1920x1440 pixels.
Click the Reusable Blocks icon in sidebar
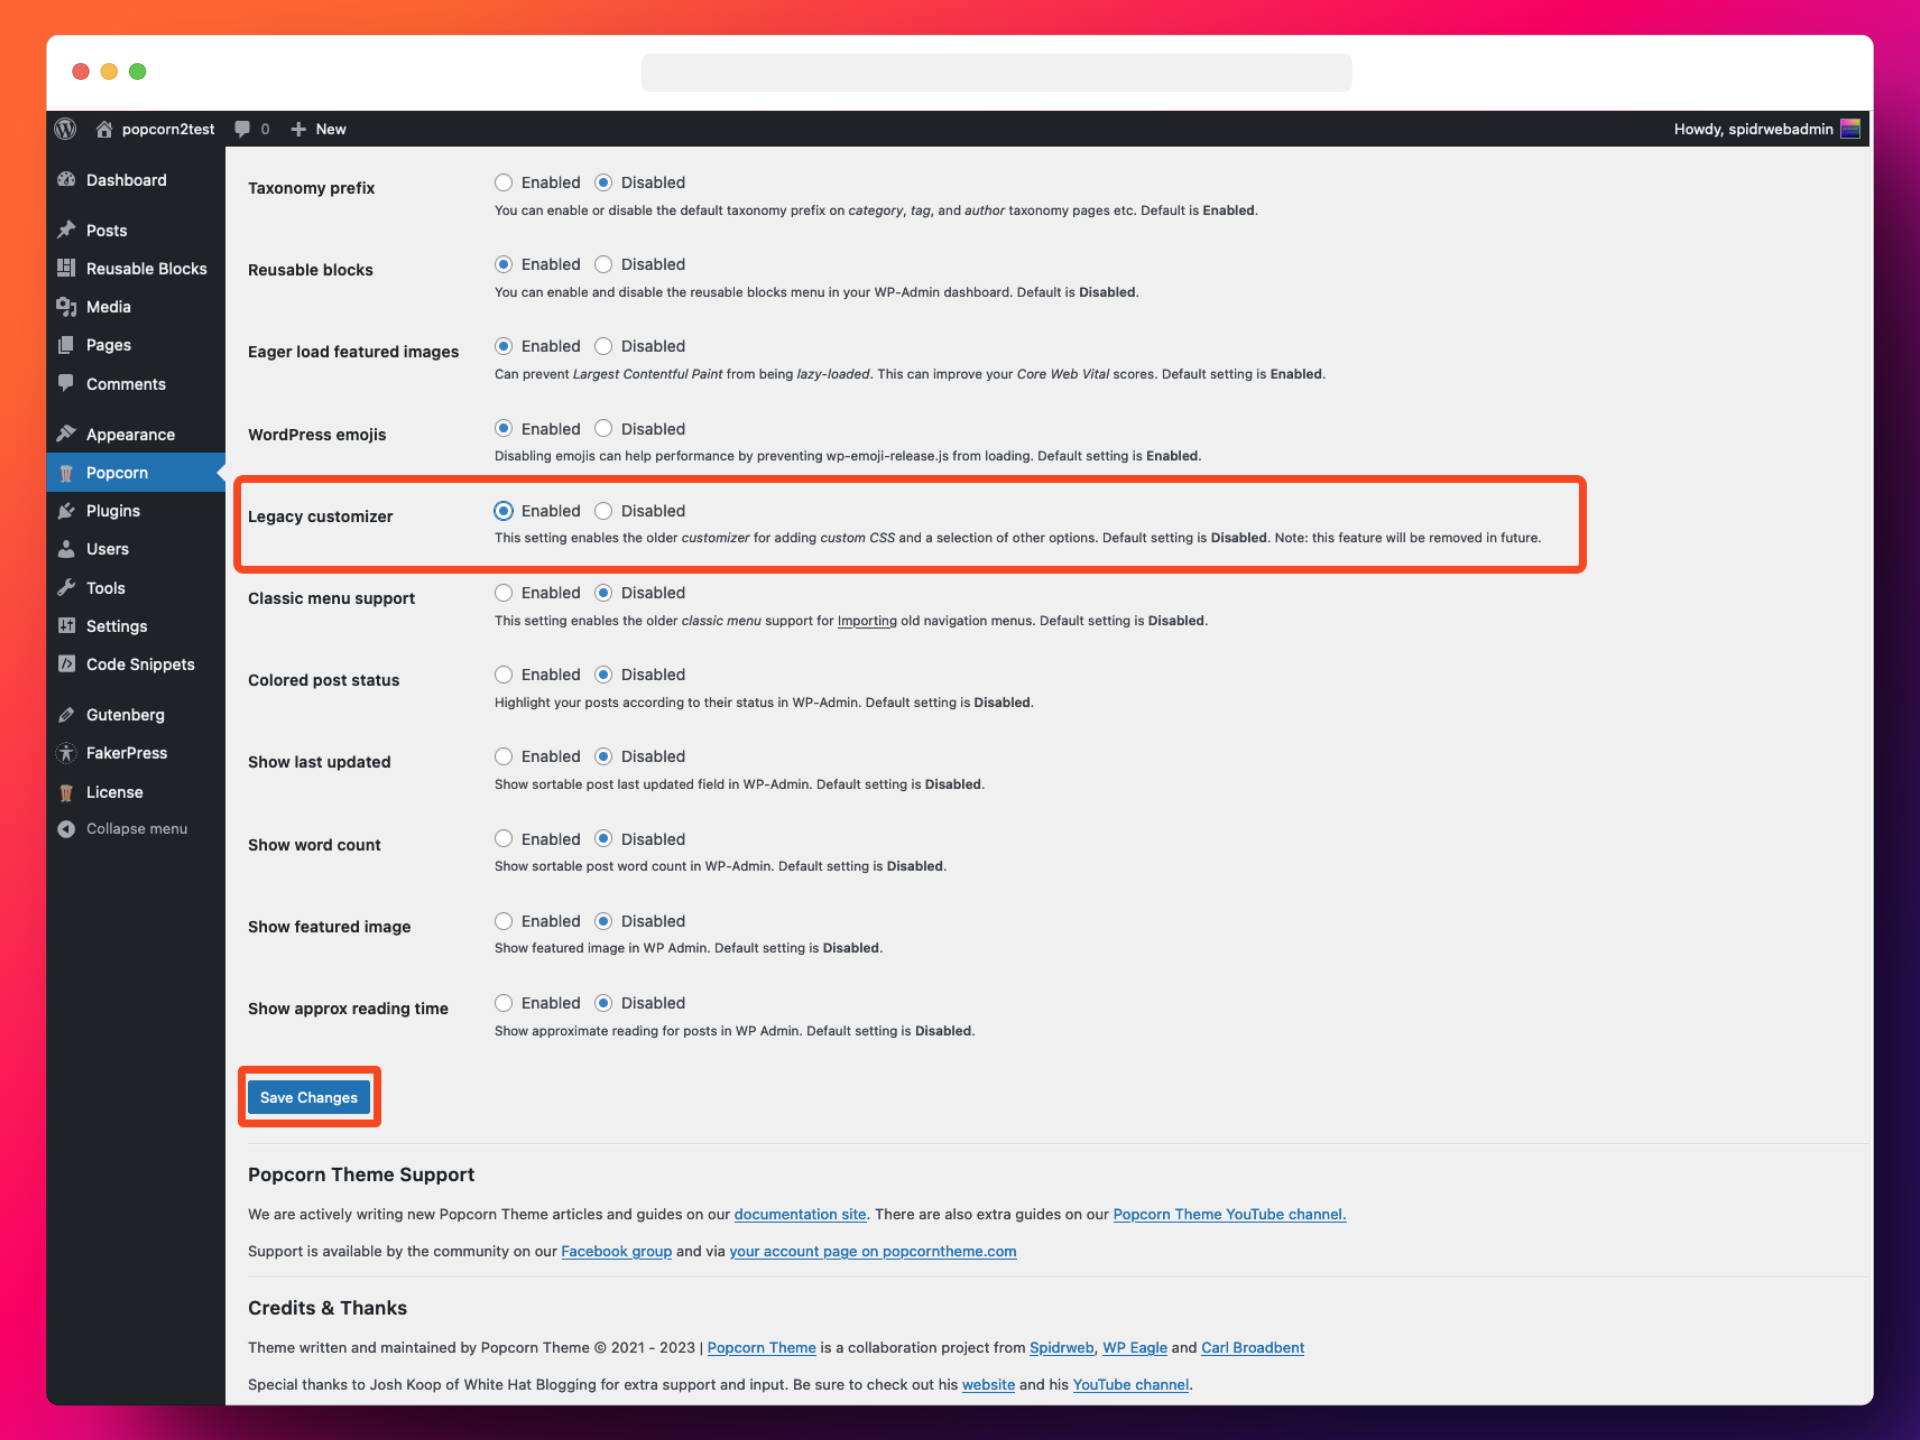pos(66,268)
